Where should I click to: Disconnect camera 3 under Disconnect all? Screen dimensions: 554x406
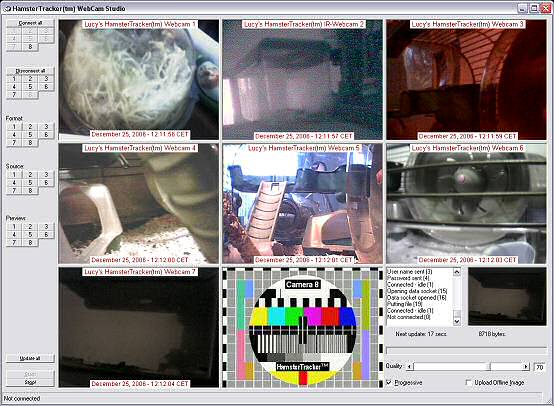(46, 79)
